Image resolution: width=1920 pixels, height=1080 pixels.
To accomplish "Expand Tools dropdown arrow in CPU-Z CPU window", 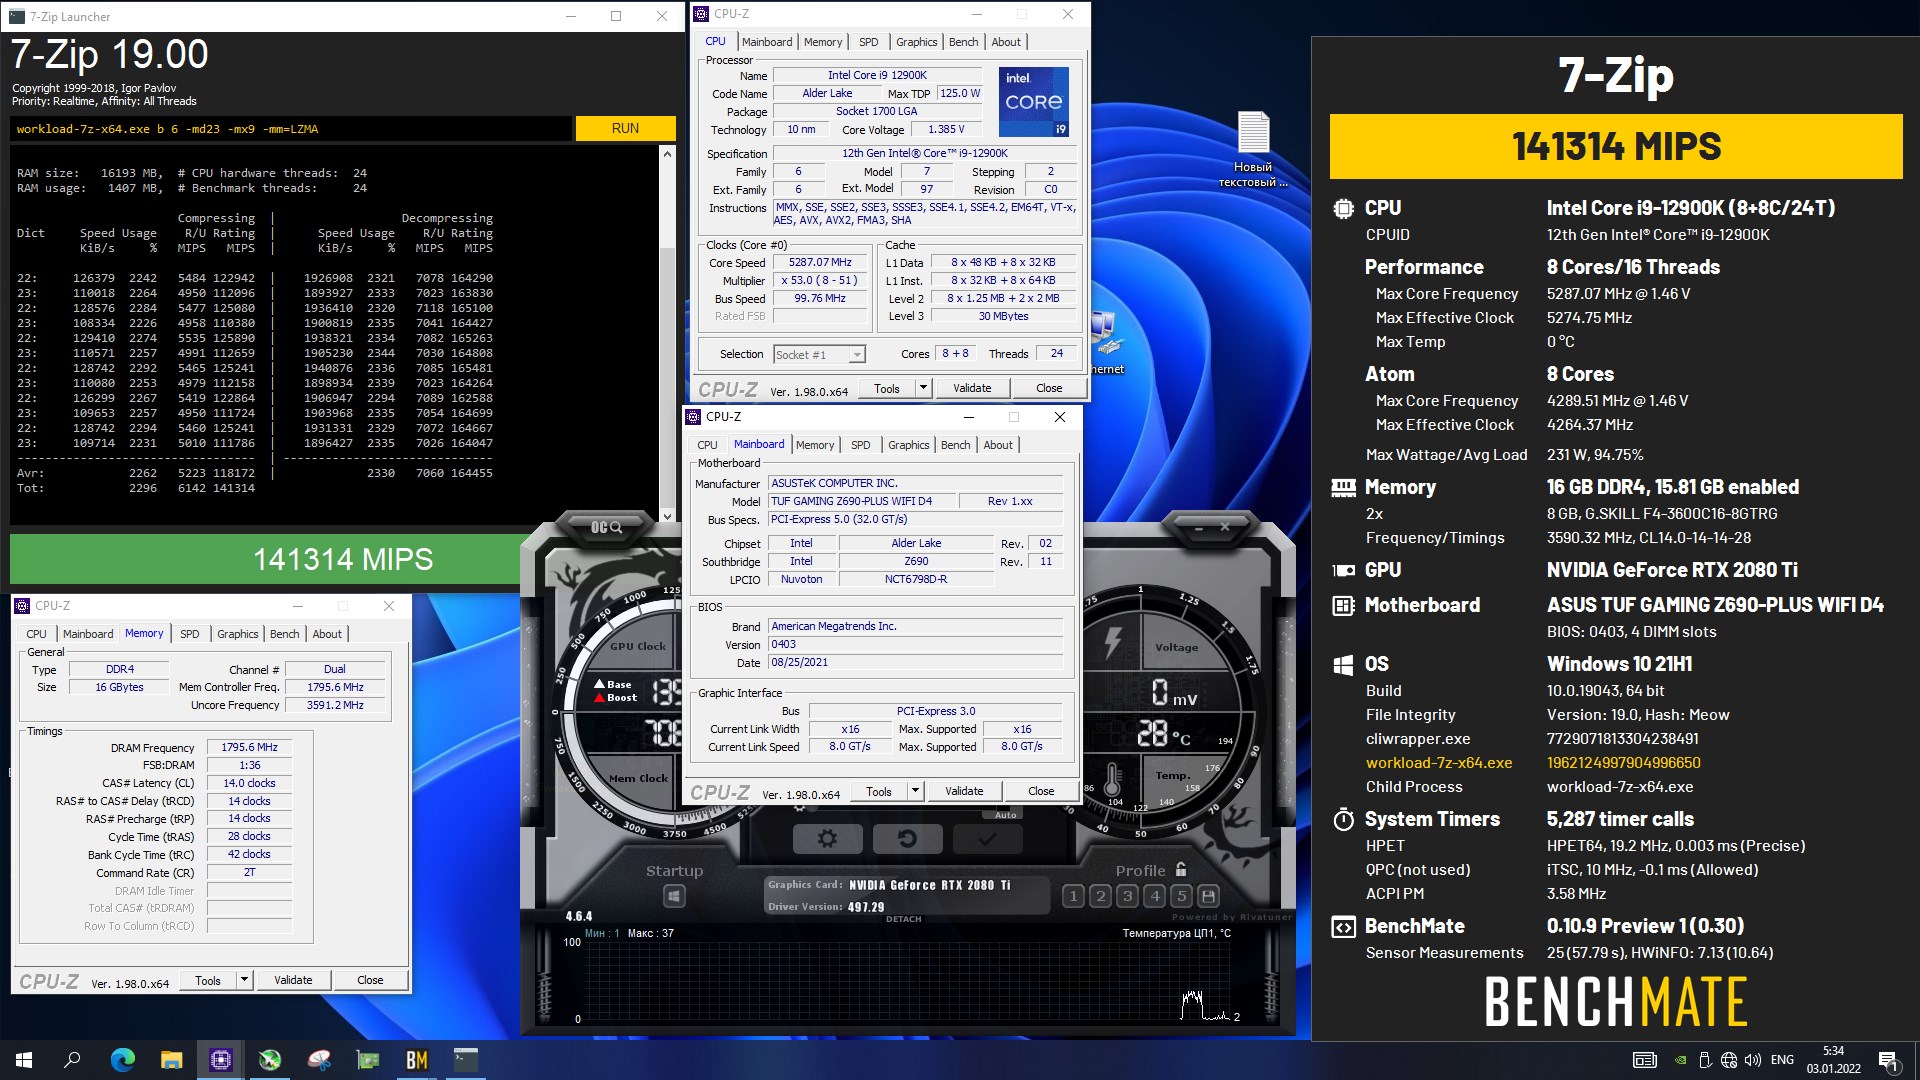I will click(x=923, y=388).
